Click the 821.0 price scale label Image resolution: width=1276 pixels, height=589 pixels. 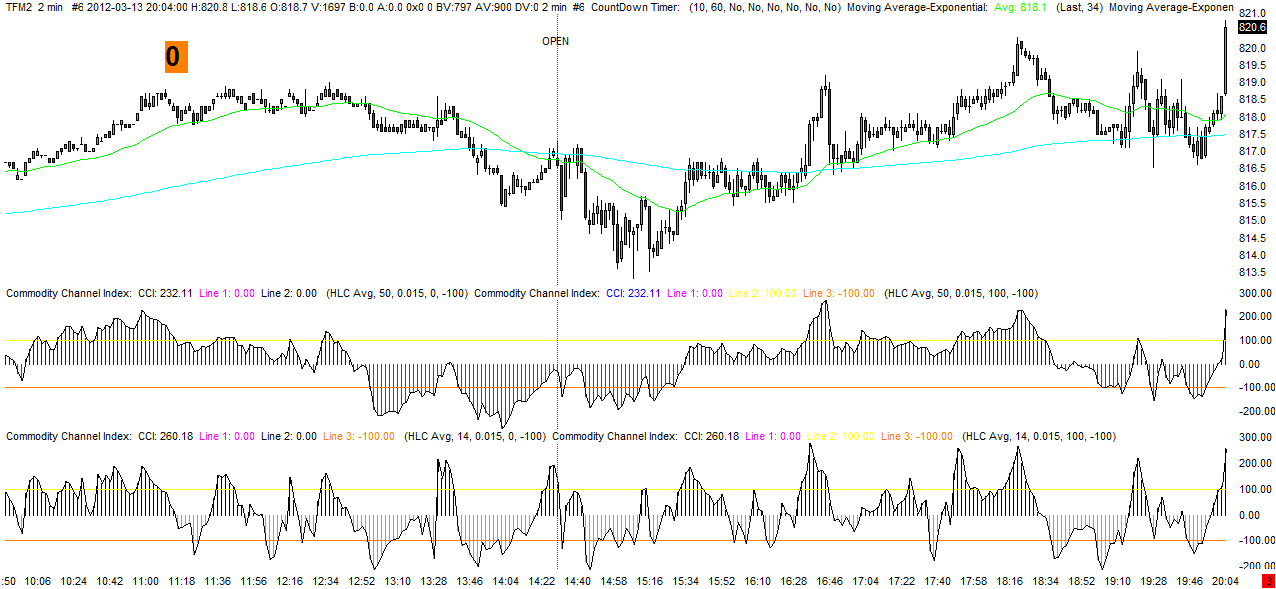pyautogui.click(x=1253, y=13)
